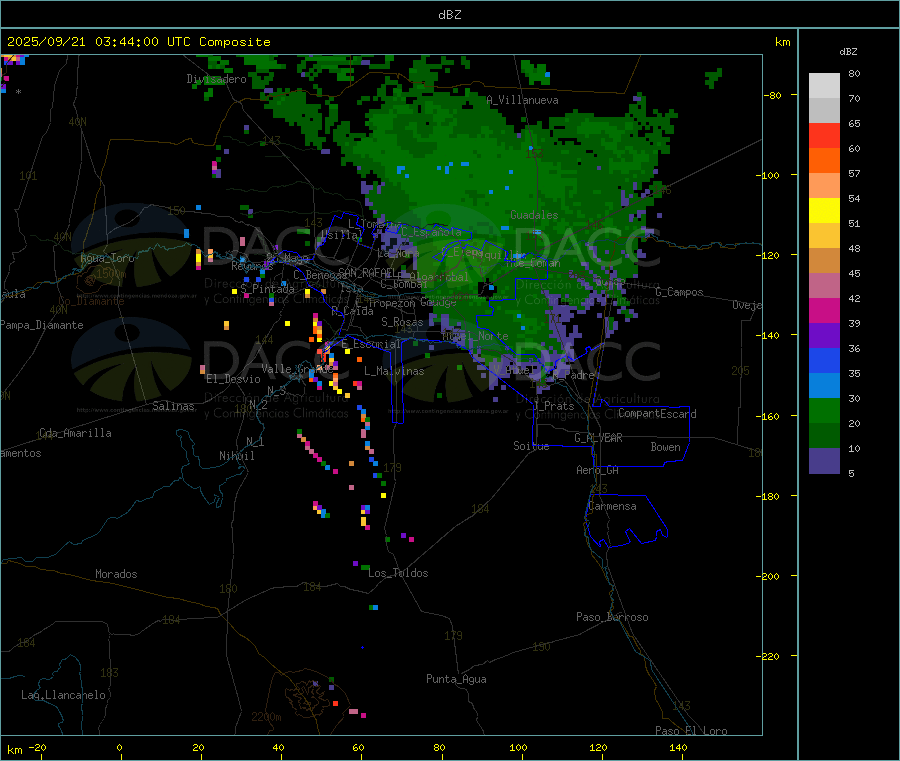This screenshot has height=761, width=900.
Task: Select the Bowen location label
Action: pos(665,447)
